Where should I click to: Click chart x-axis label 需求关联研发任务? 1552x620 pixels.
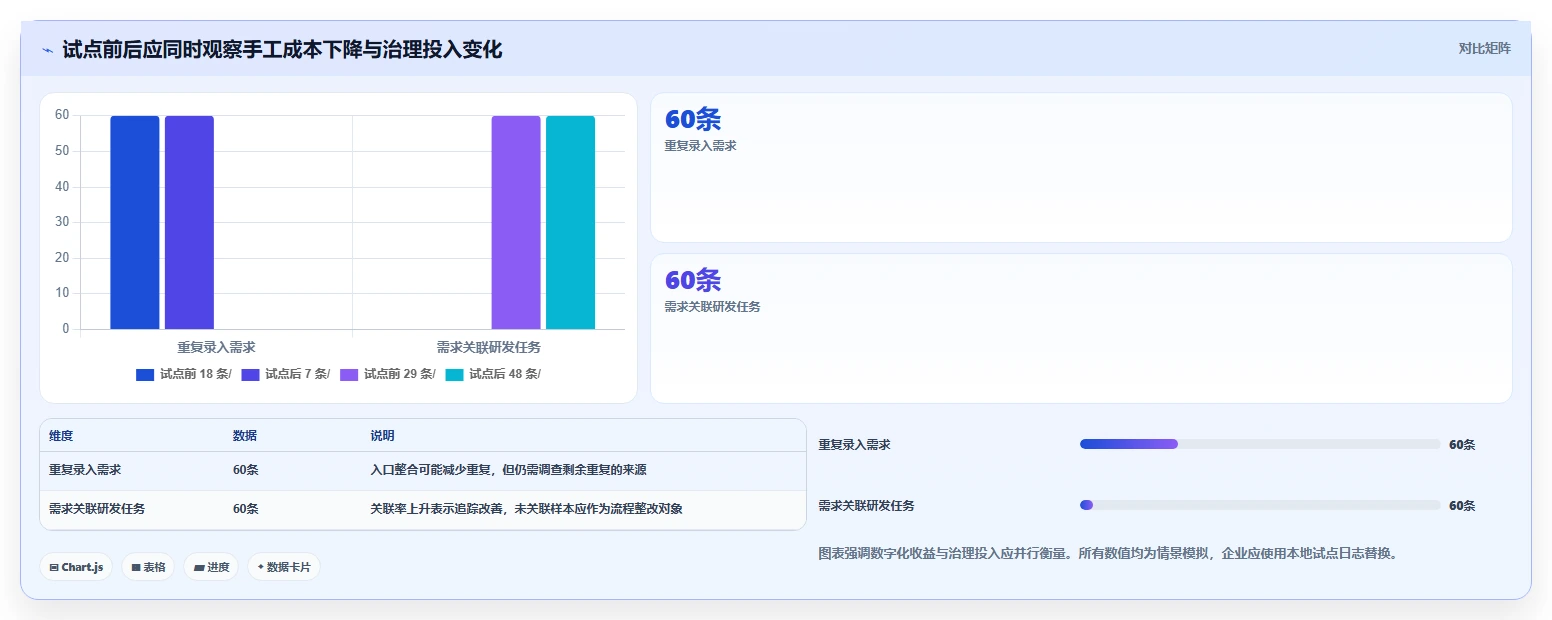[x=489, y=347]
